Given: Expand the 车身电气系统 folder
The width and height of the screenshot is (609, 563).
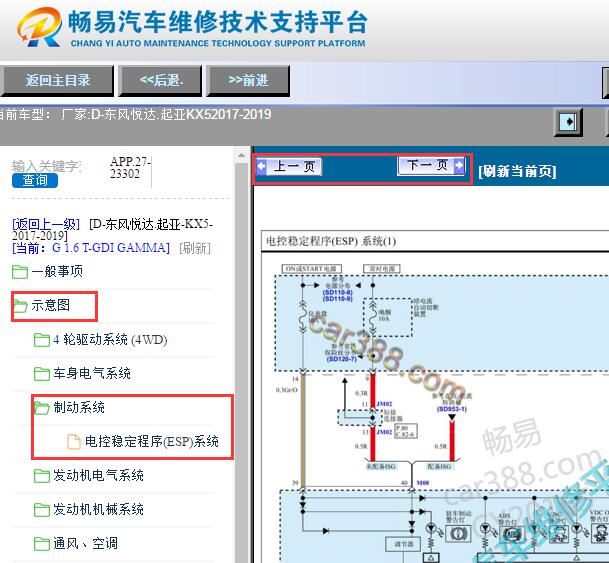Looking at the screenshot, I should pyautogui.click(x=92, y=374).
